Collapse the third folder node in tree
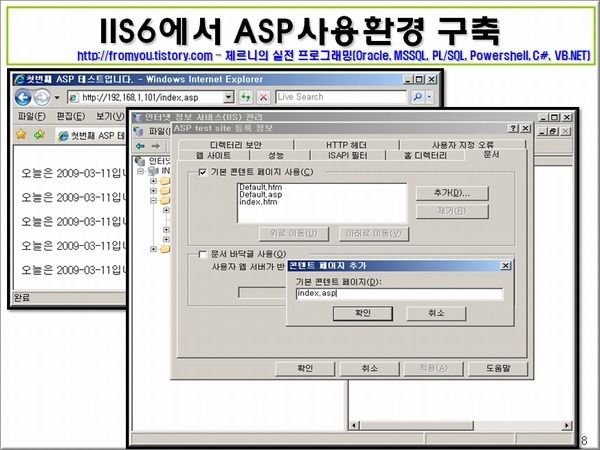This screenshot has width=600, height=450. click(x=153, y=200)
